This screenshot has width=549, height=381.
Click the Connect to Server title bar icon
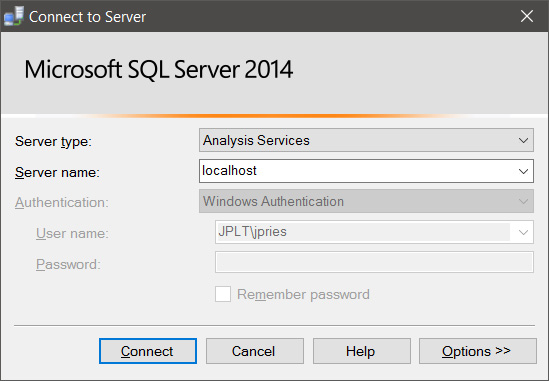(13, 16)
